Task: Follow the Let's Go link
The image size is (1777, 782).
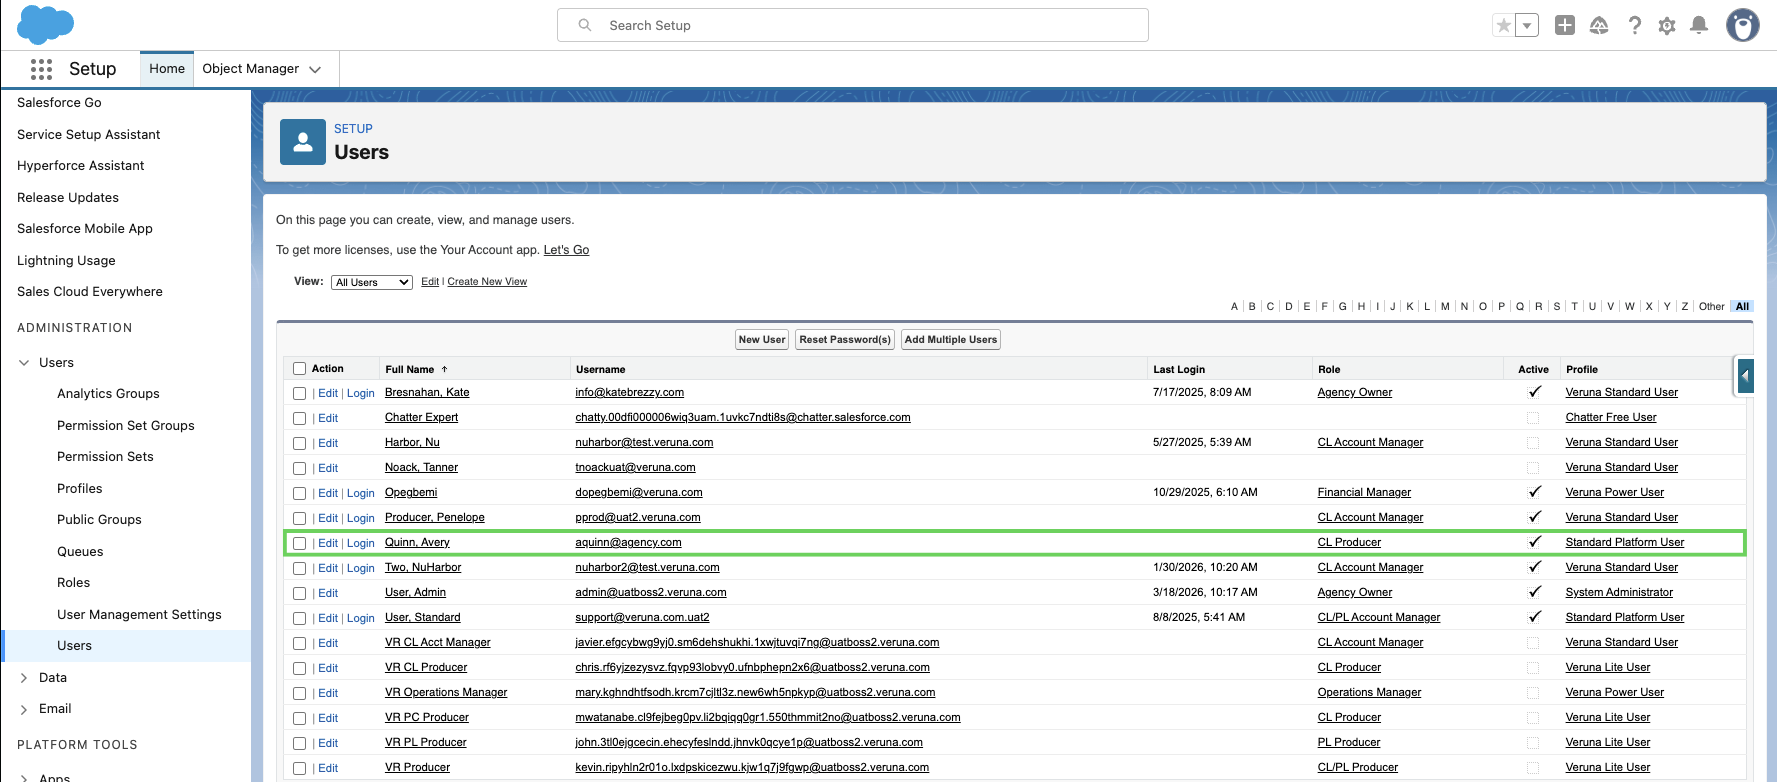Action: coord(566,250)
